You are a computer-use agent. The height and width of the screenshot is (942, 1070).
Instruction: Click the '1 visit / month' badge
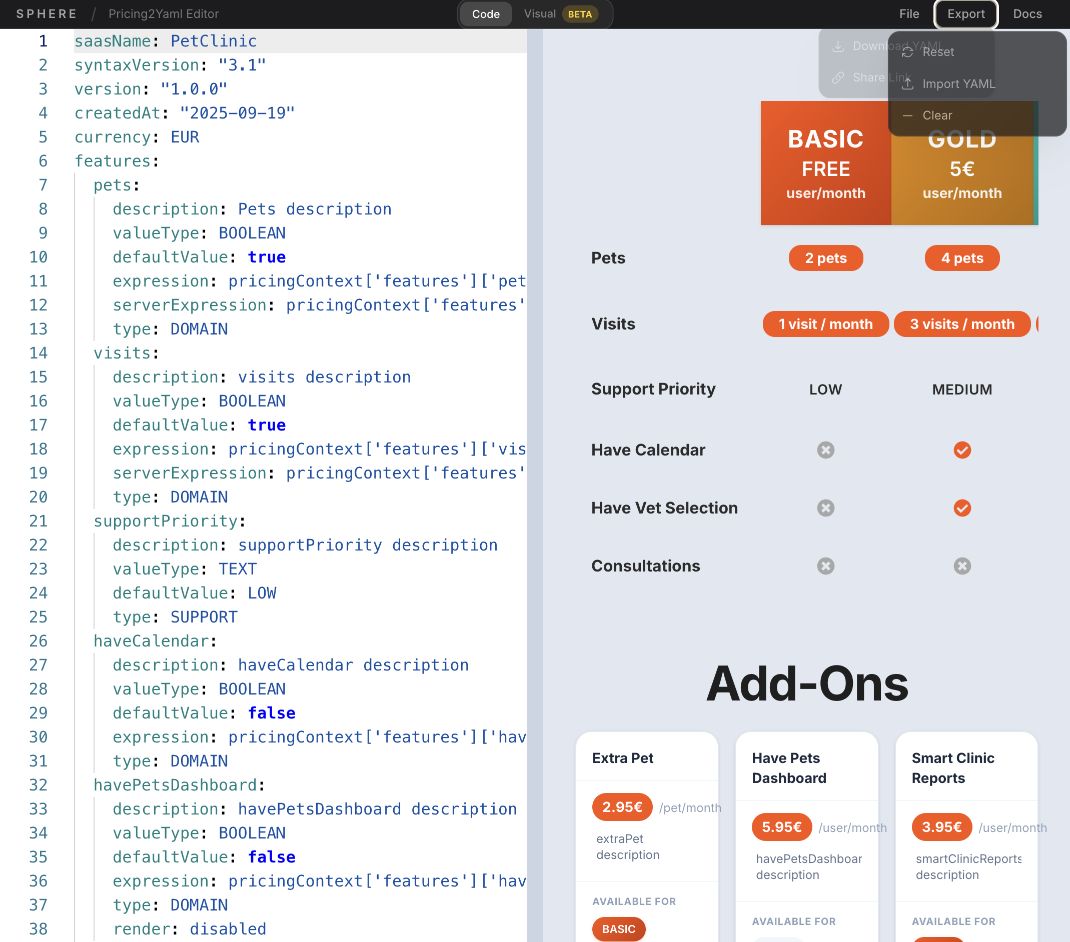[x=826, y=324]
